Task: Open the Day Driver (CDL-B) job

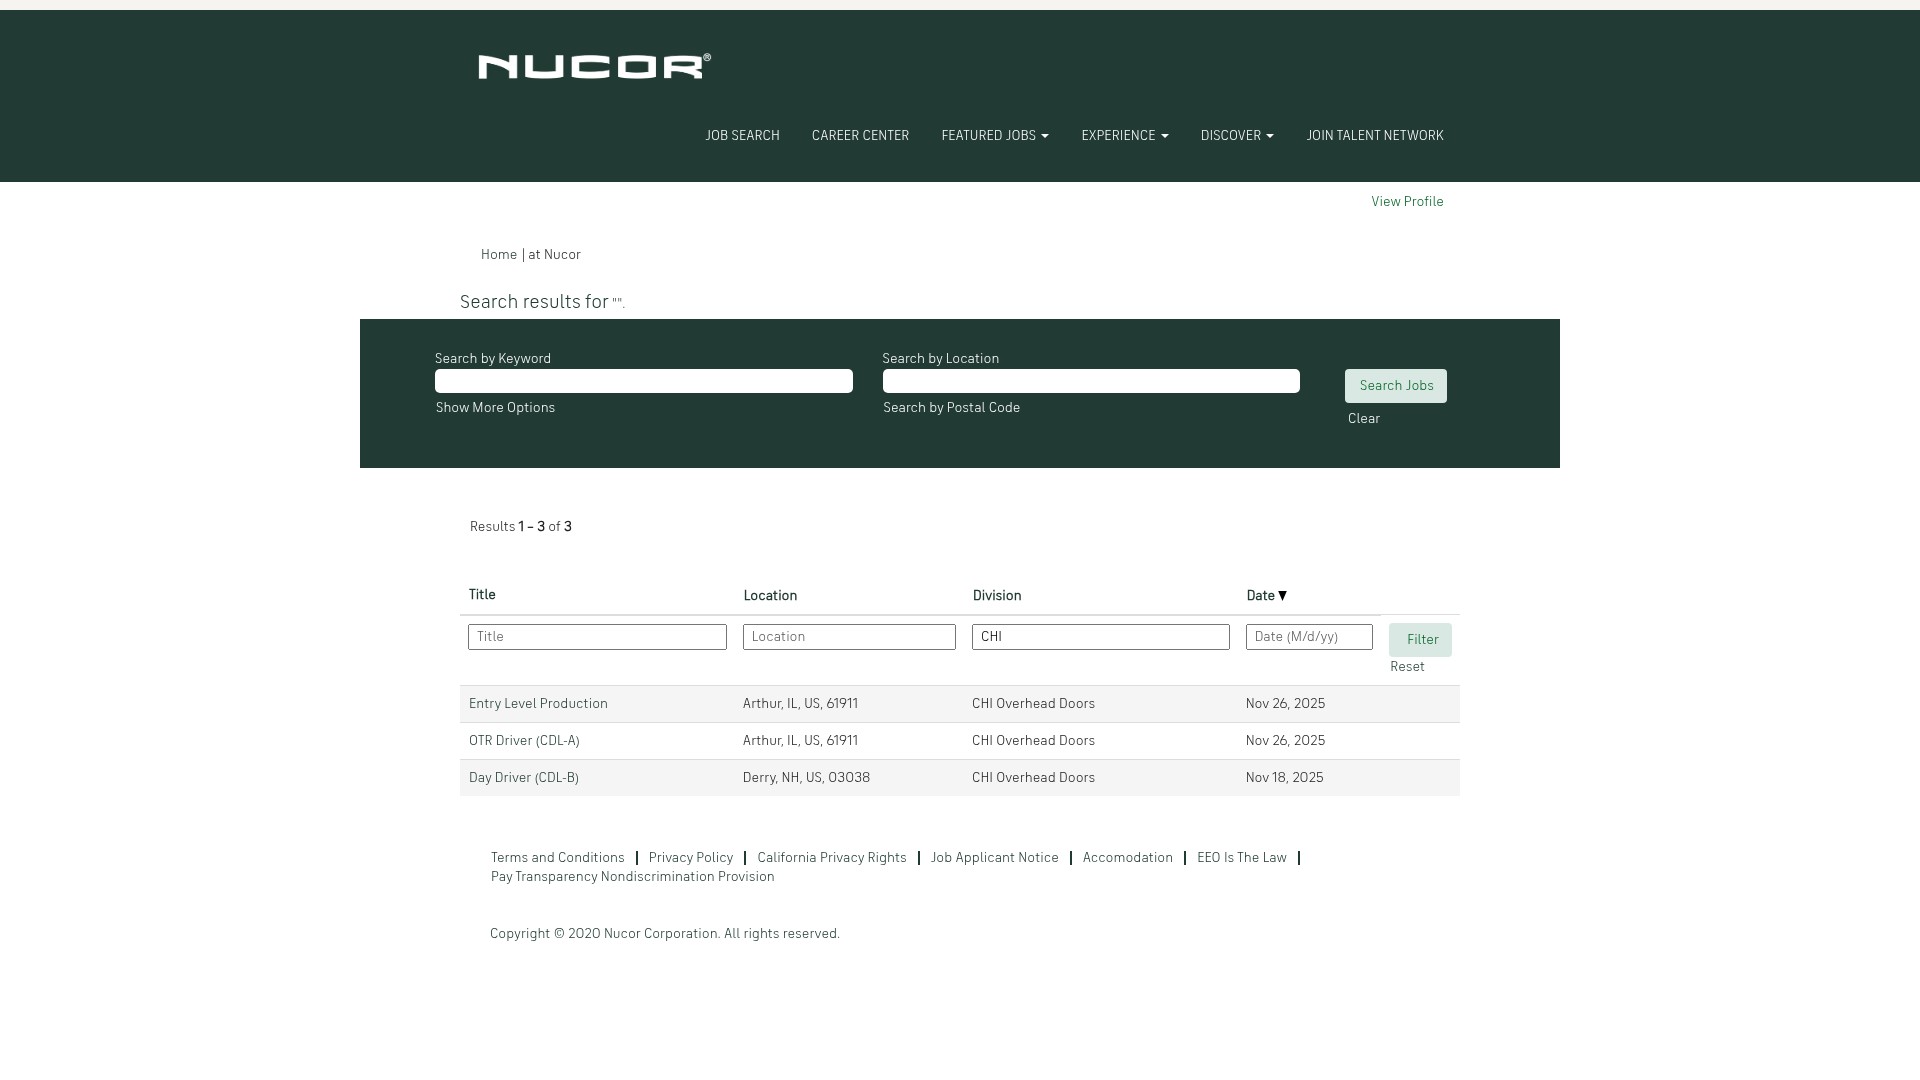Action: coord(523,778)
